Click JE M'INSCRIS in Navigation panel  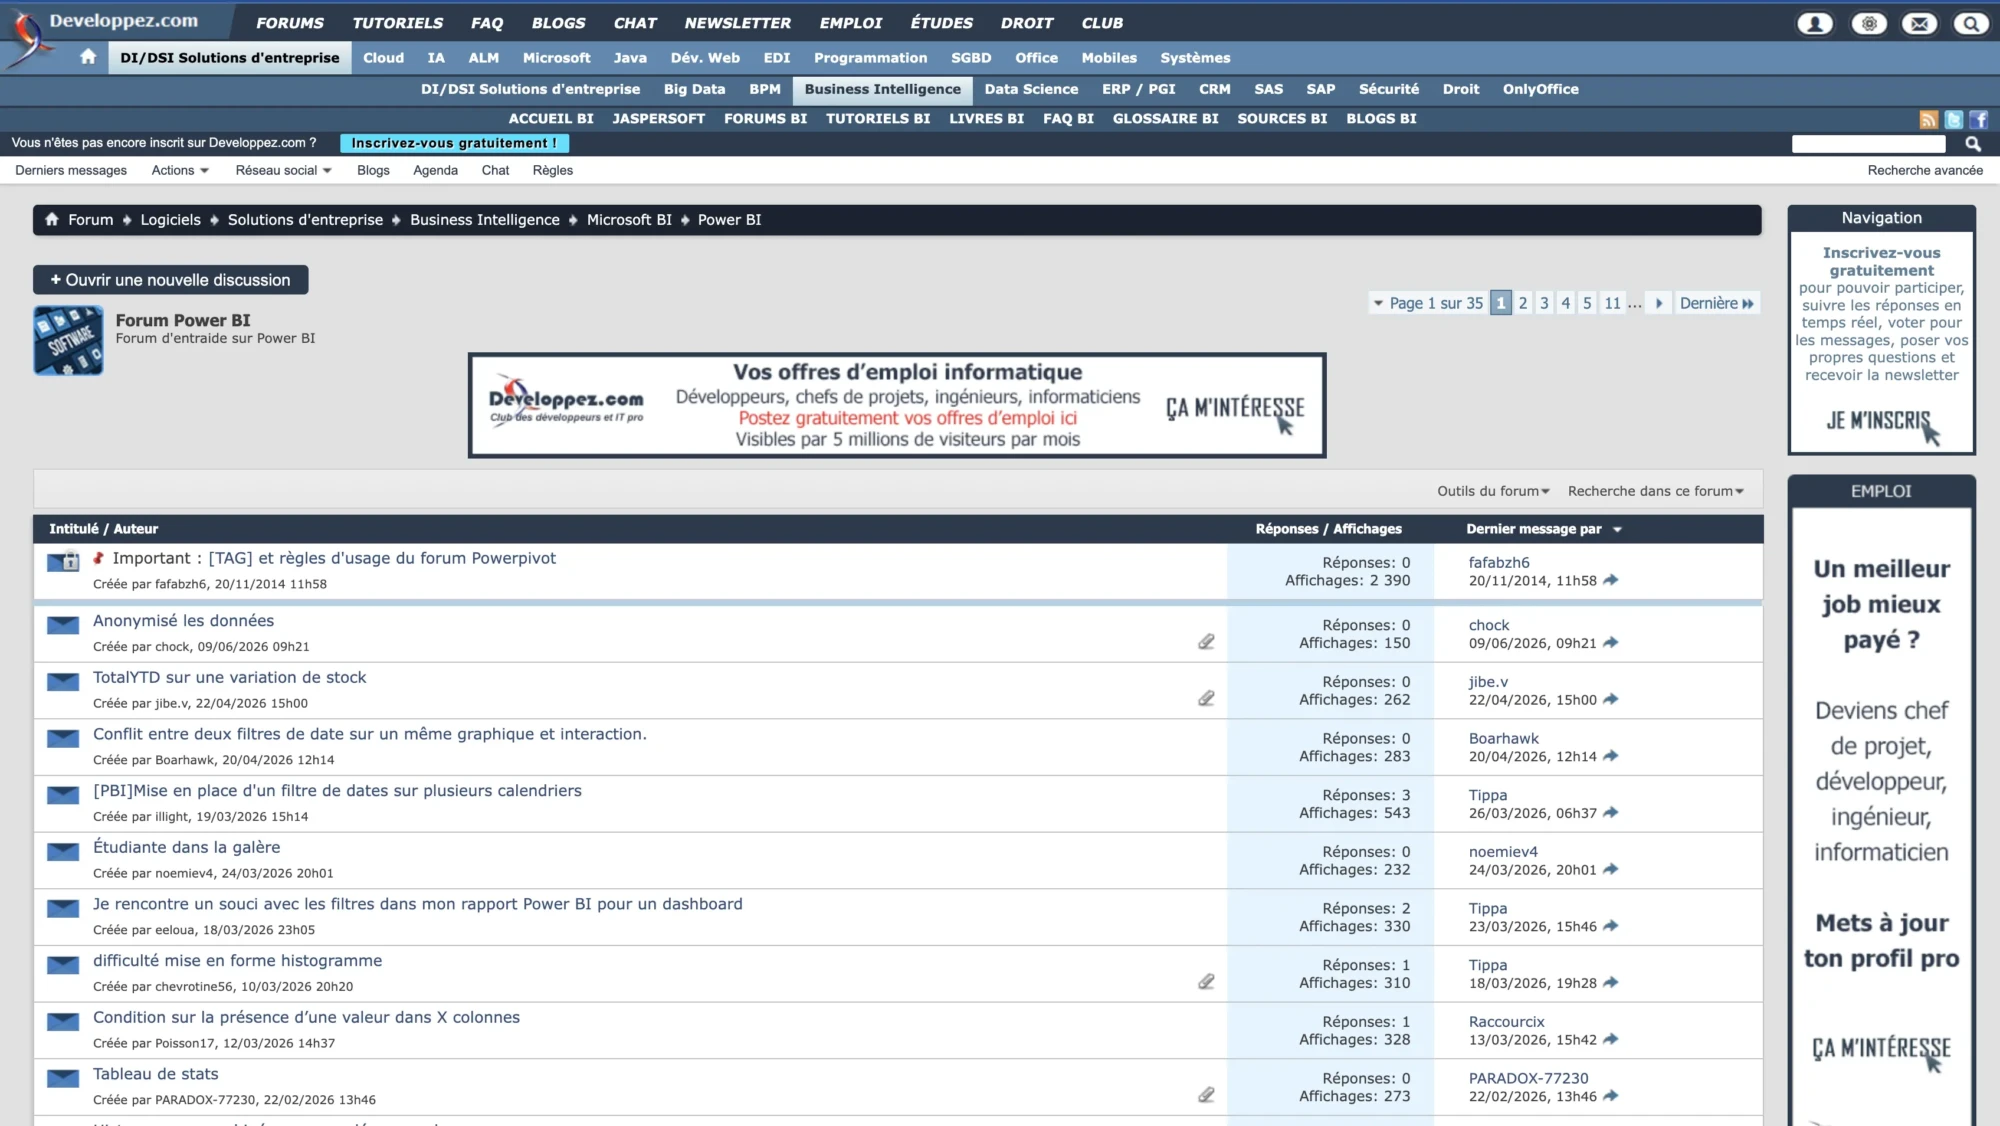1880,422
